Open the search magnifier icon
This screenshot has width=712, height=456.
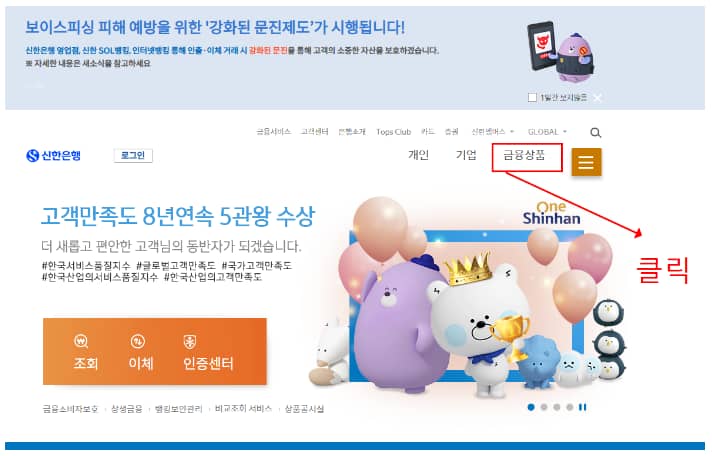click(595, 133)
